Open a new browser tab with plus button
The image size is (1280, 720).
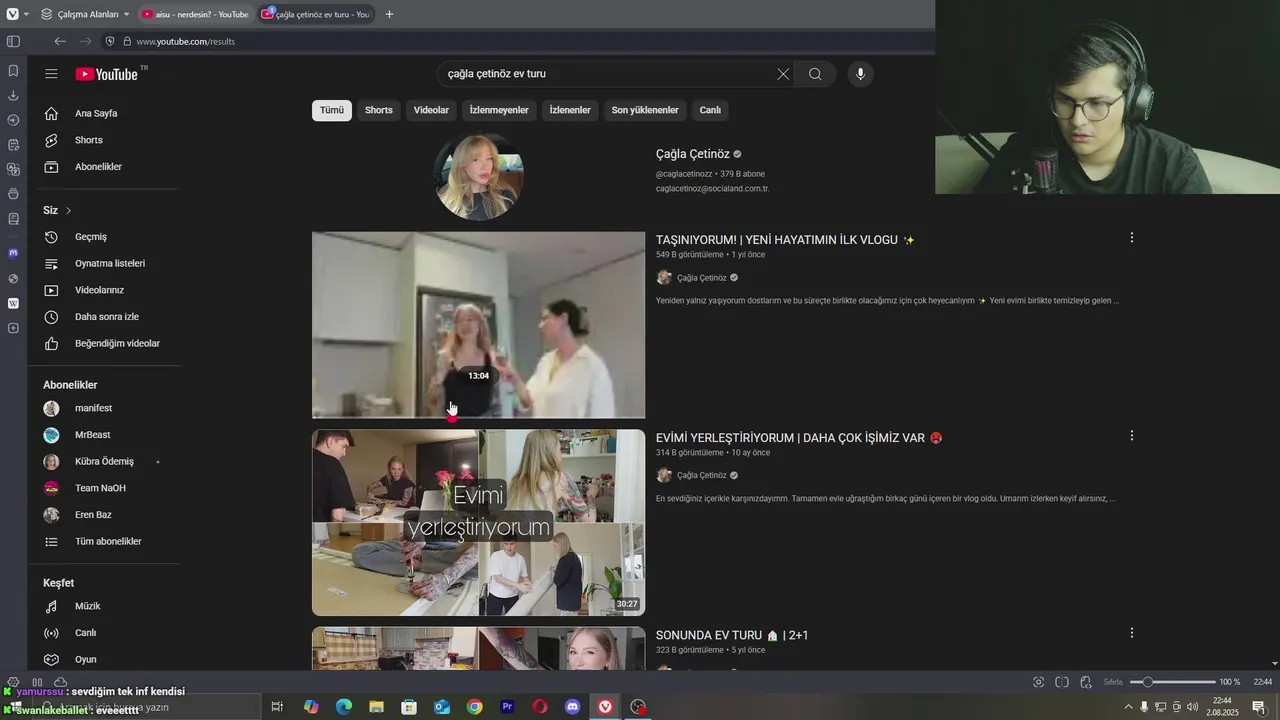(389, 14)
